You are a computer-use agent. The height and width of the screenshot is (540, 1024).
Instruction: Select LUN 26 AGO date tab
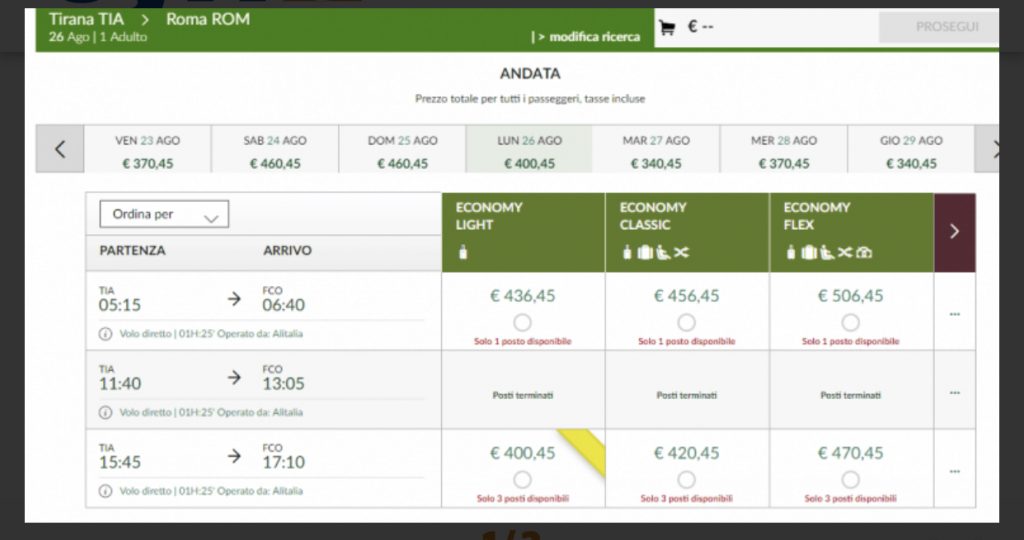coord(529,151)
